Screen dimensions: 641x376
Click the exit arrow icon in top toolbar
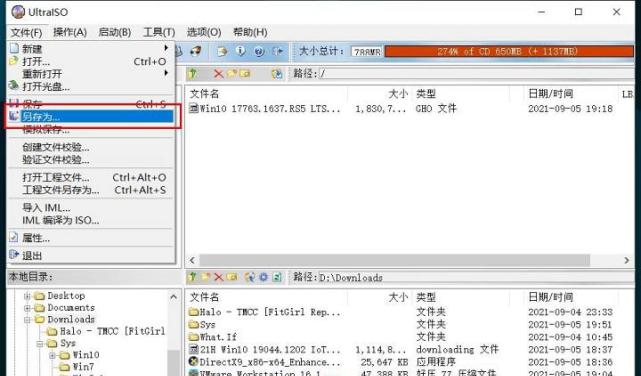point(278,51)
